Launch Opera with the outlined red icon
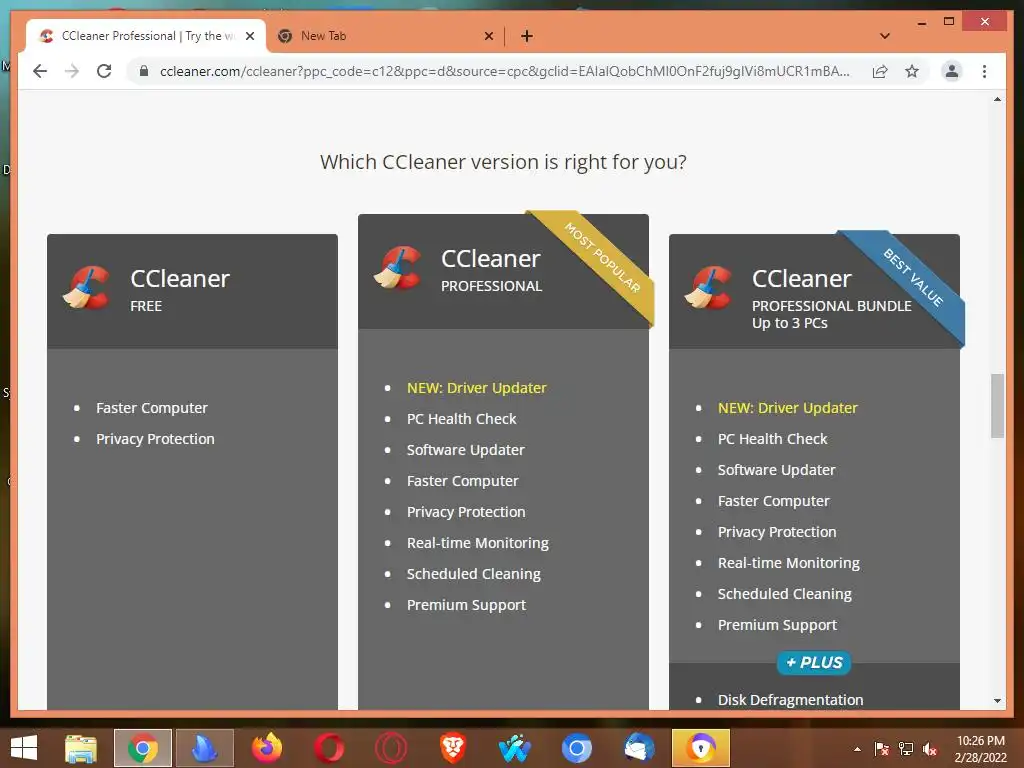The width and height of the screenshot is (1024, 768). click(391, 748)
